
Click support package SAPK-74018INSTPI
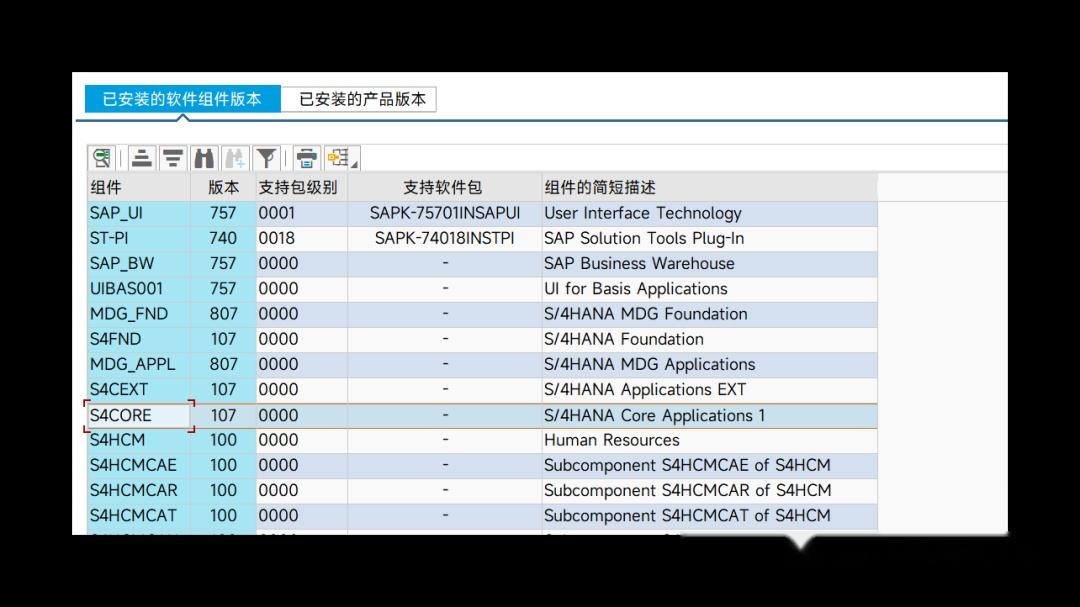point(444,238)
